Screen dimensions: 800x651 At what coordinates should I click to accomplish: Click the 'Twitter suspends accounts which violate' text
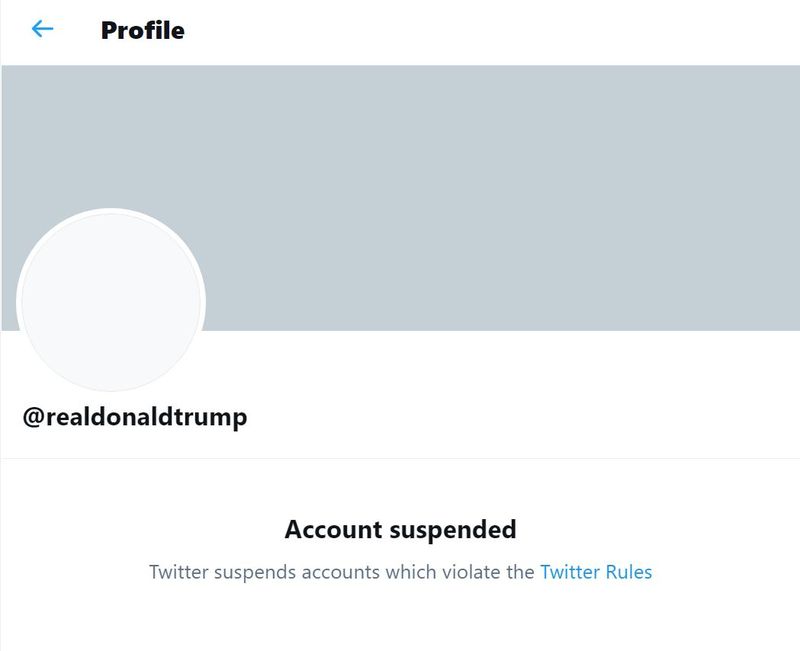click(340, 573)
